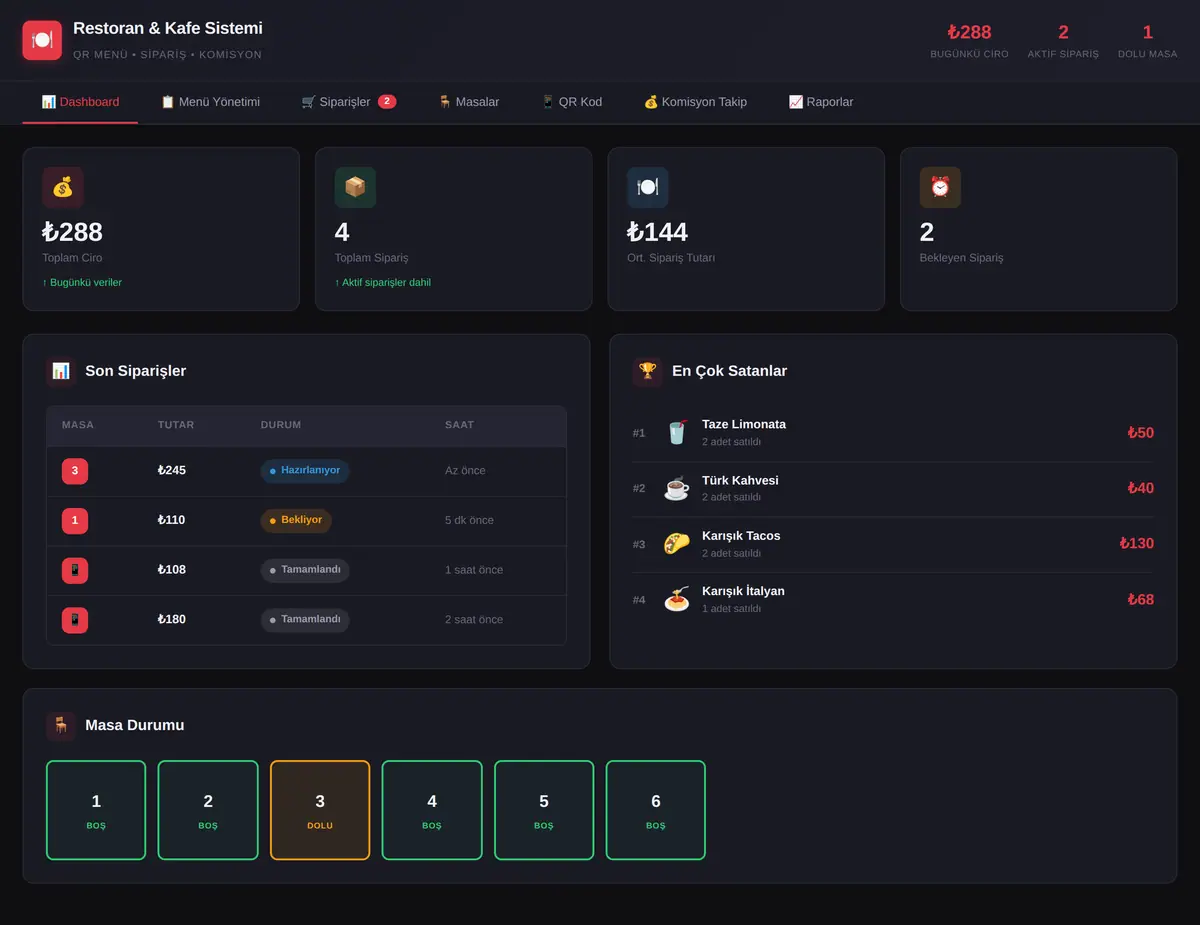This screenshot has width=1200, height=925.
Task: Click the money bag icon on Toplam Ciro
Action: [62, 187]
